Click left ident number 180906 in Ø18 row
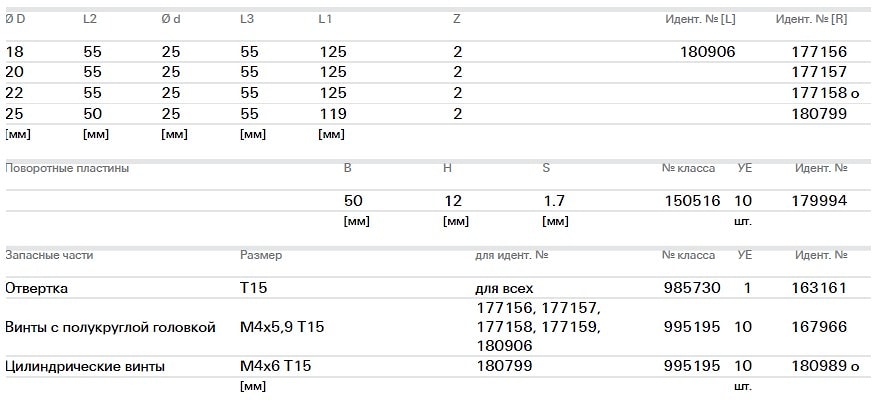Screen dimensions: 876x400 tap(707, 52)
